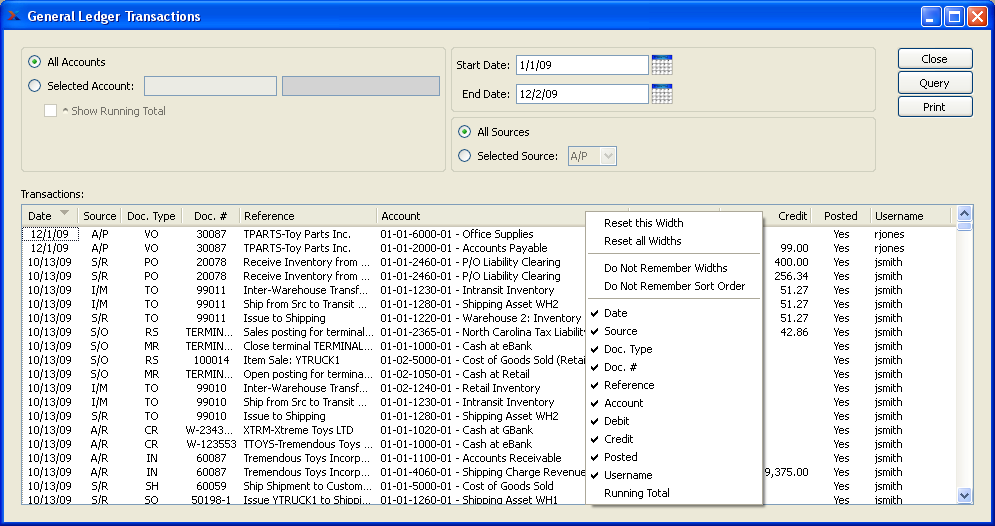Open the Start Date calendar picker
The width and height of the screenshot is (995, 526).
tap(661, 65)
